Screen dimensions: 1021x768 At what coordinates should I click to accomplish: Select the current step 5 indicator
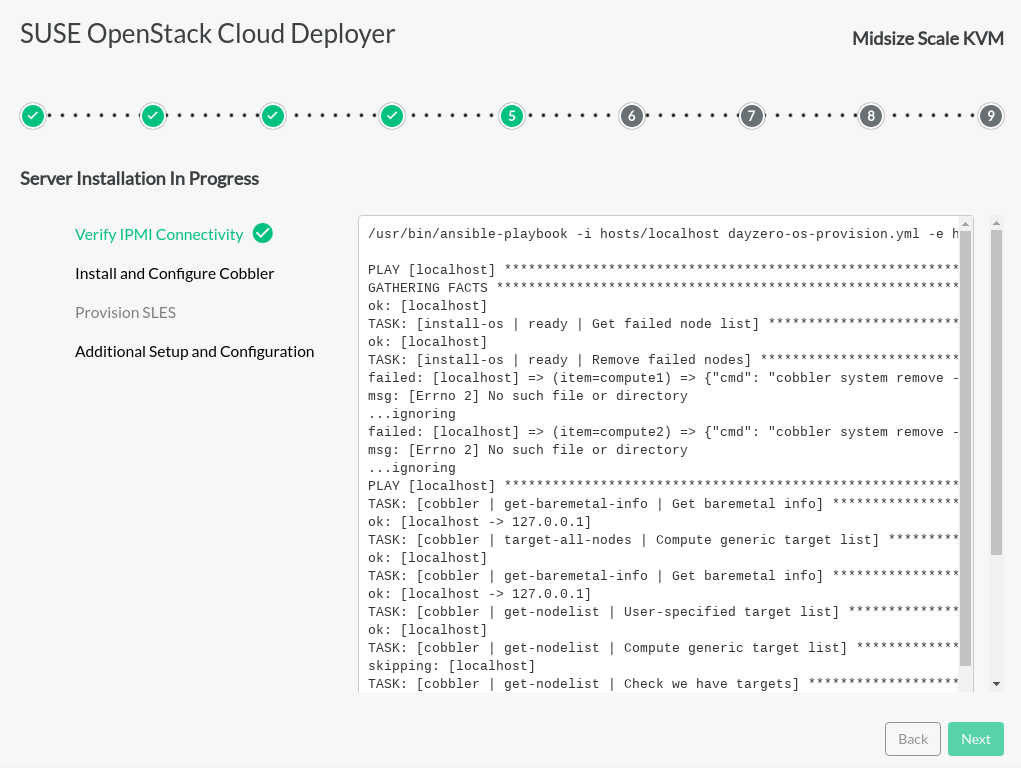tap(511, 116)
